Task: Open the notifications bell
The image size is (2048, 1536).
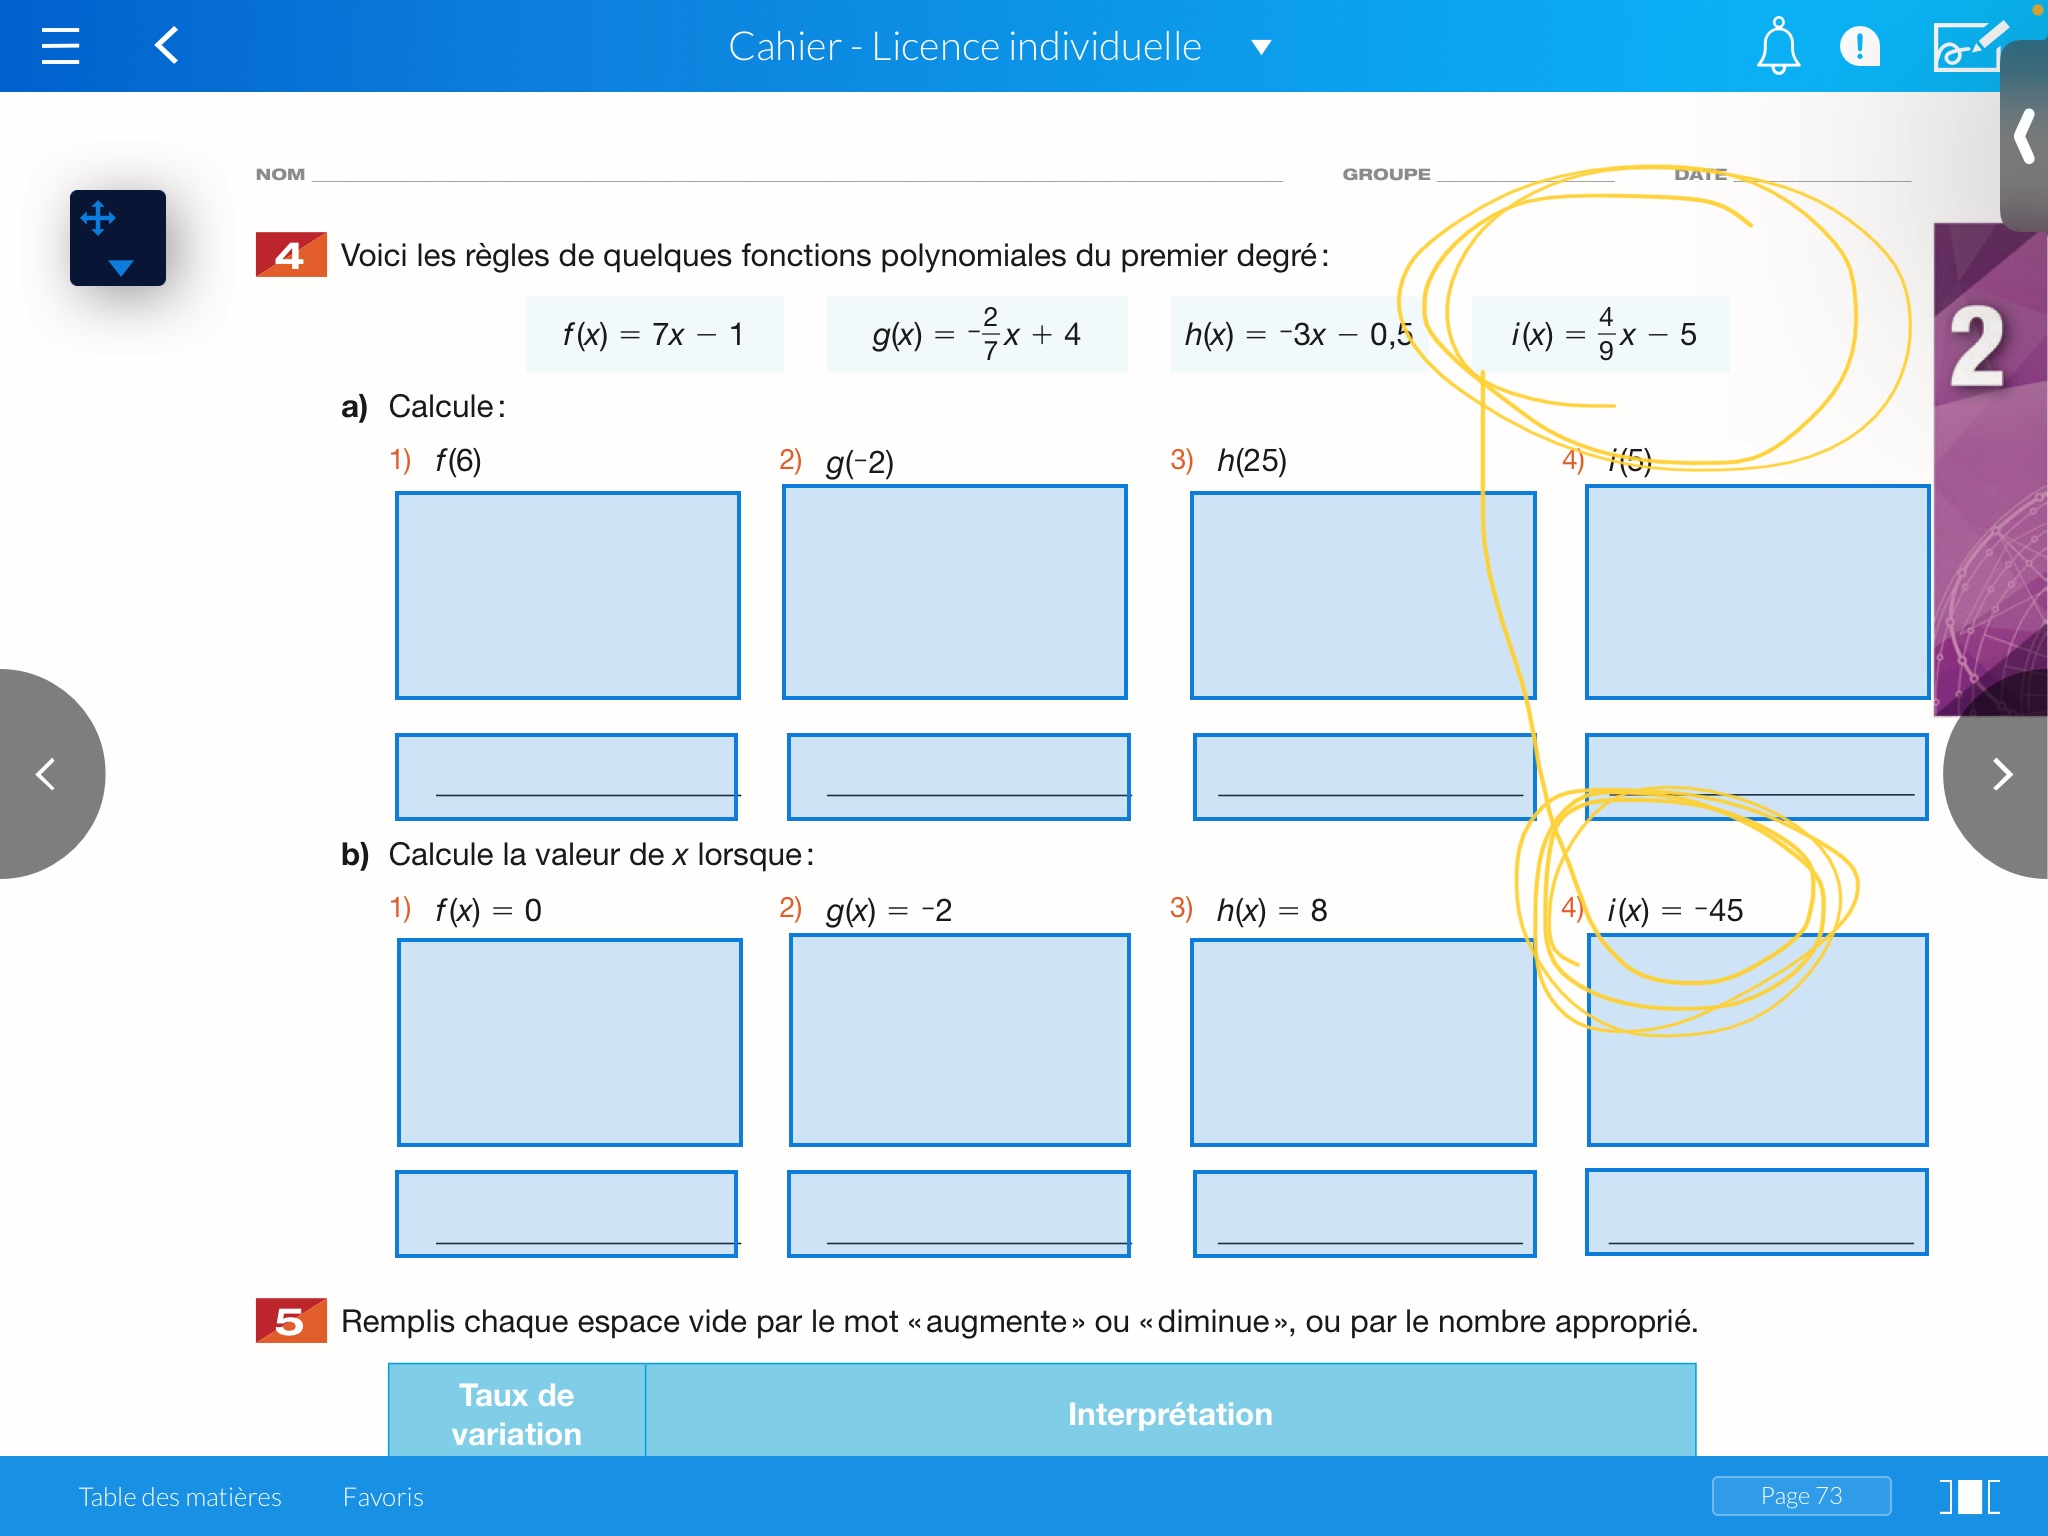Action: pos(1778,46)
